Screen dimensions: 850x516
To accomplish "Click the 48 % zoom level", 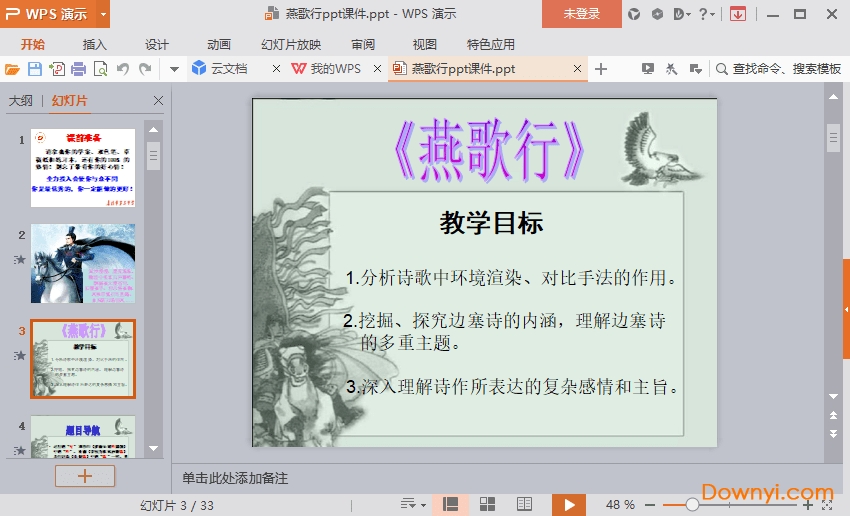I will 620,505.
